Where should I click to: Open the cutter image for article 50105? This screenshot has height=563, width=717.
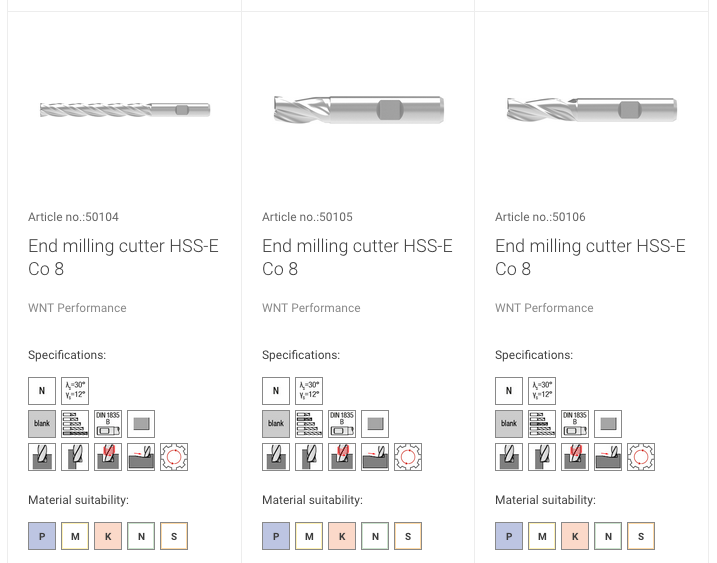point(359,109)
